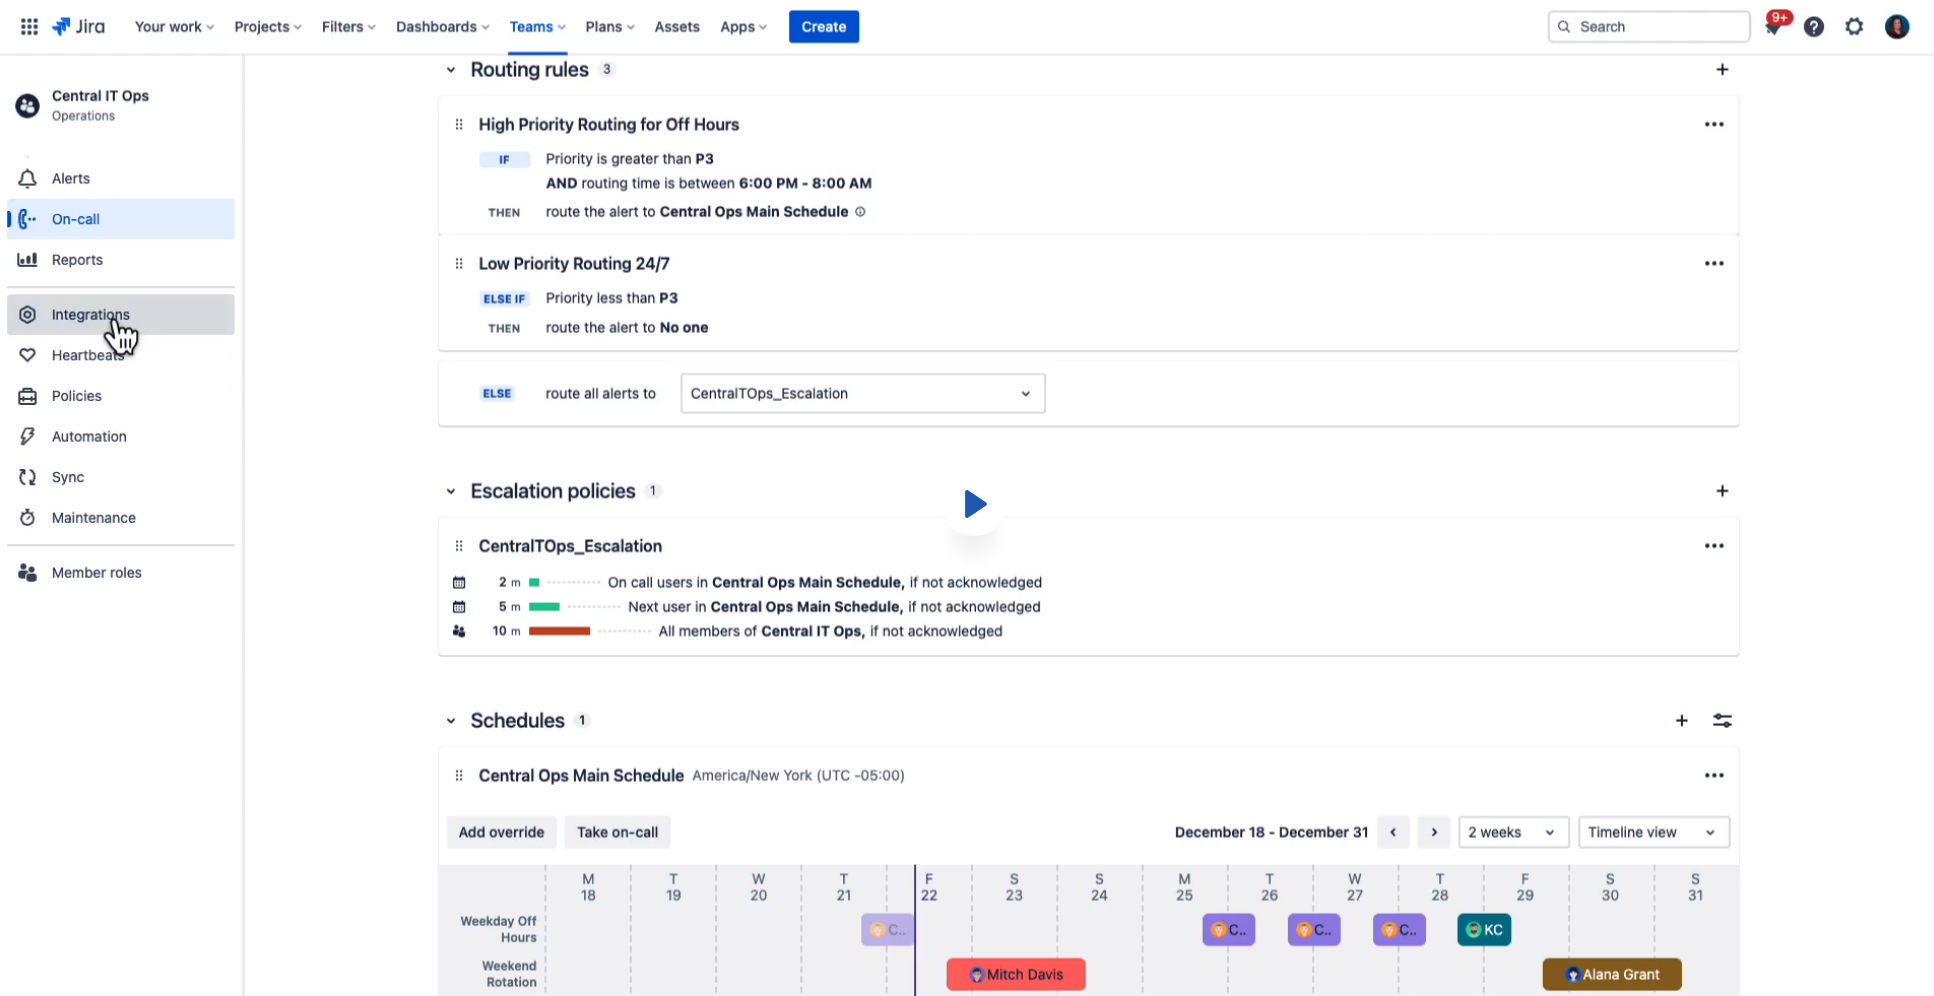Collapse the Routing rules section

[x=450, y=69]
